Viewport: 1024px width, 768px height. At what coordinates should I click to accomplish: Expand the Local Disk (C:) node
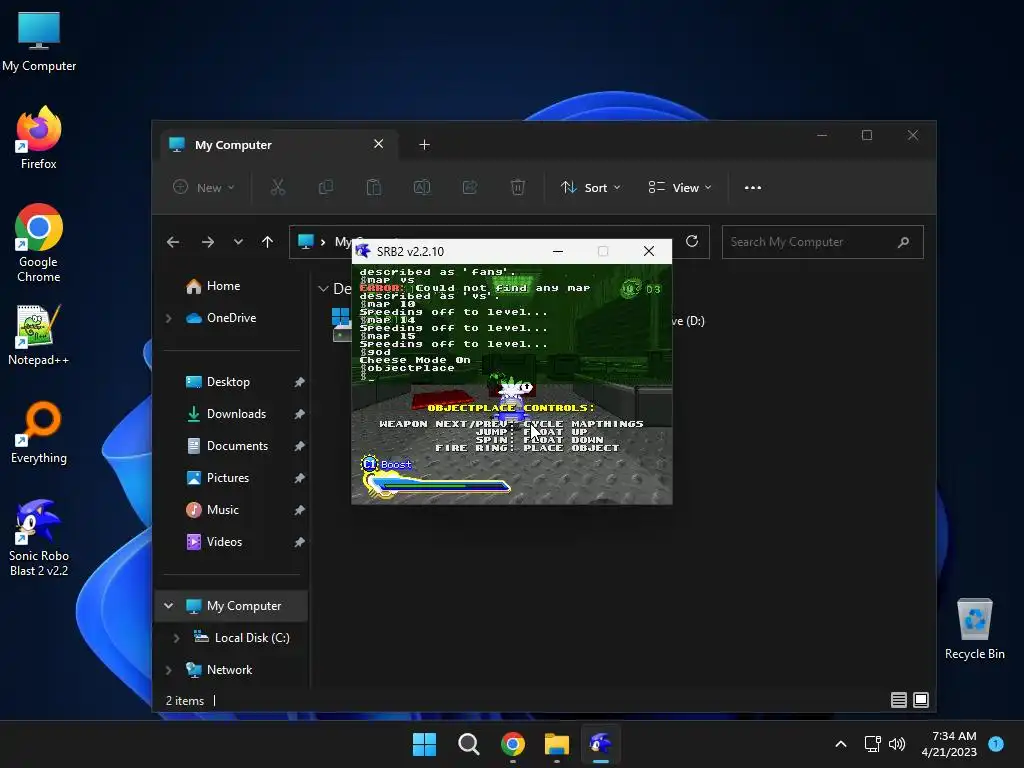[x=176, y=638]
